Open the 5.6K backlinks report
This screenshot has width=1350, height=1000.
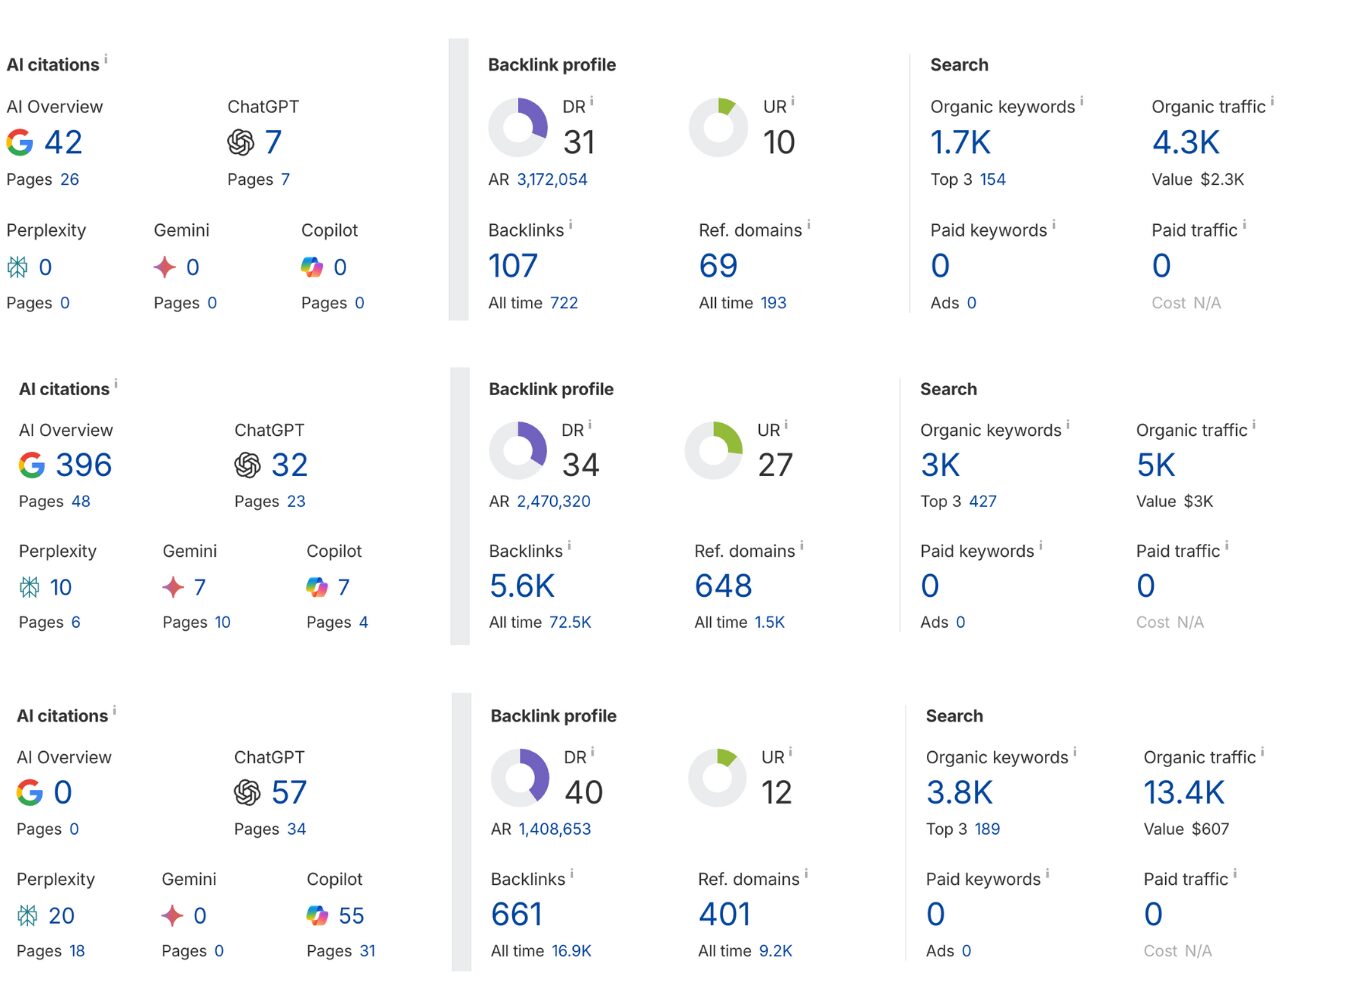[x=522, y=586]
